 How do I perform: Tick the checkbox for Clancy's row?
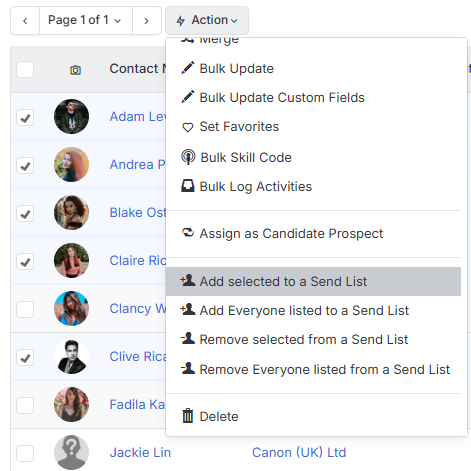[25, 309]
